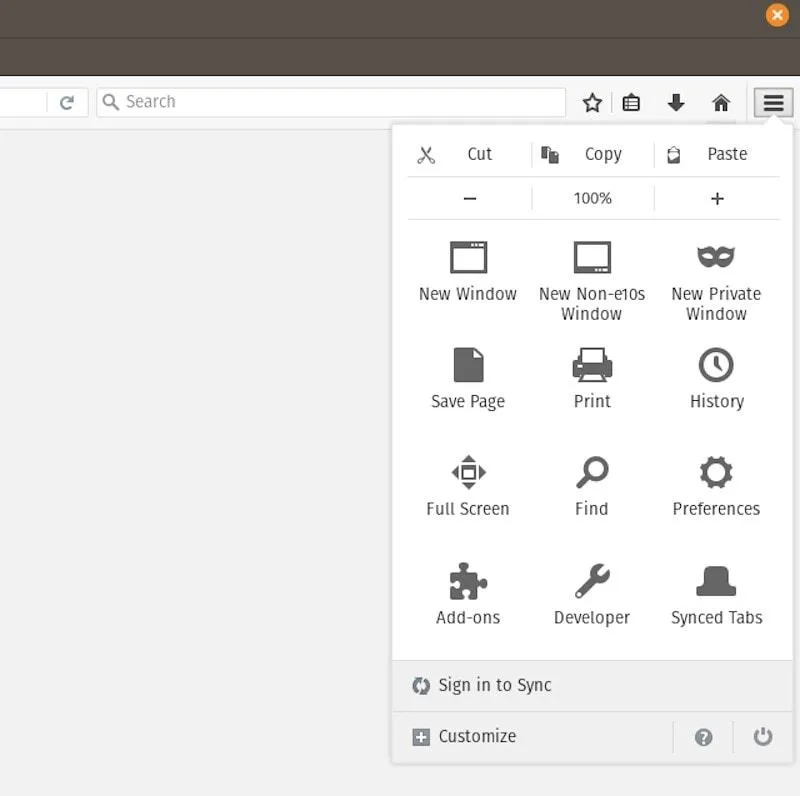
Task: Go to the home page
Action: [x=721, y=101]
